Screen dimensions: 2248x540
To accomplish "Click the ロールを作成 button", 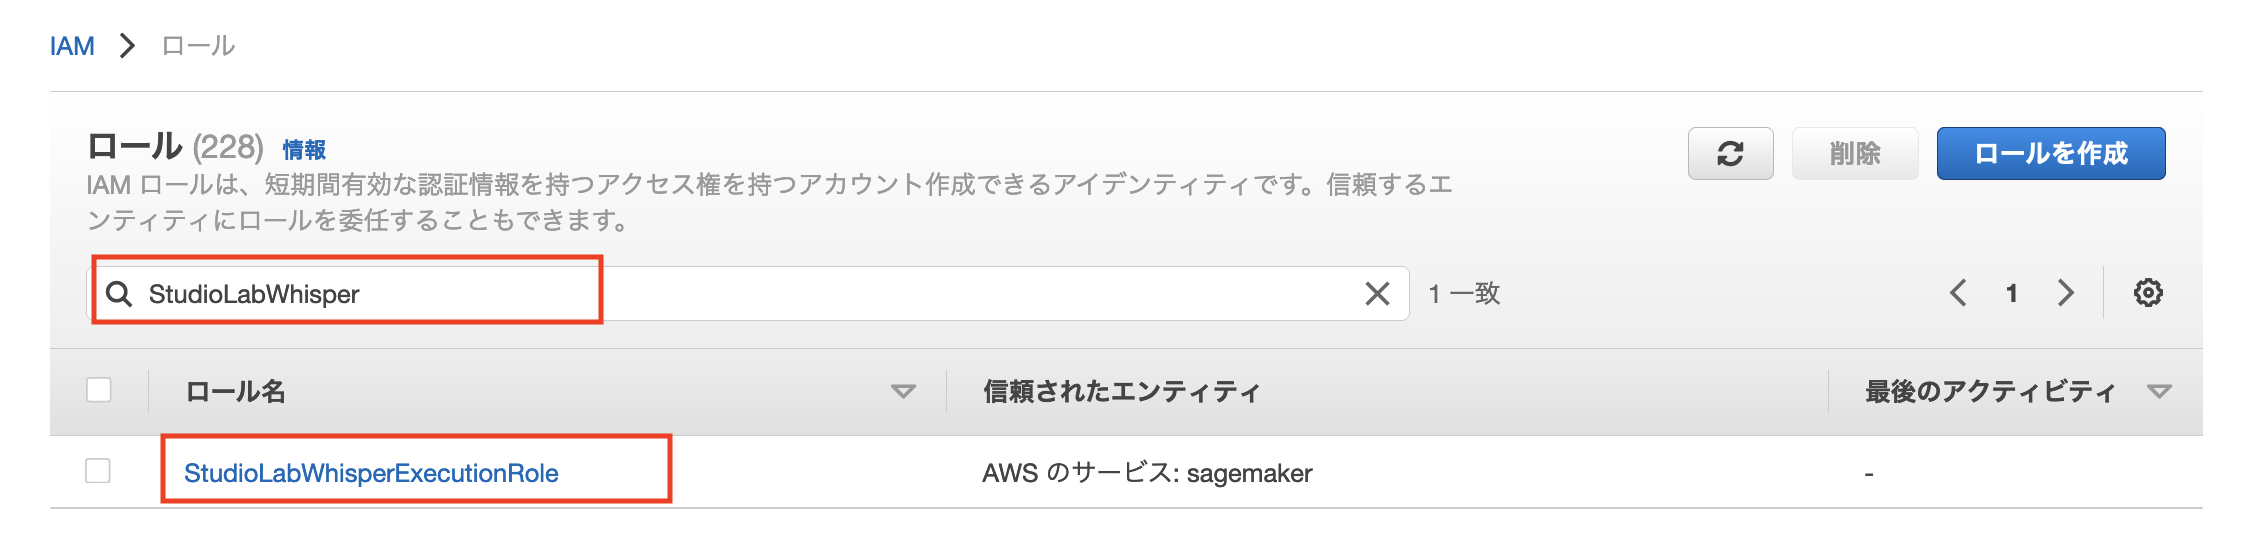I will (2051, 153).
